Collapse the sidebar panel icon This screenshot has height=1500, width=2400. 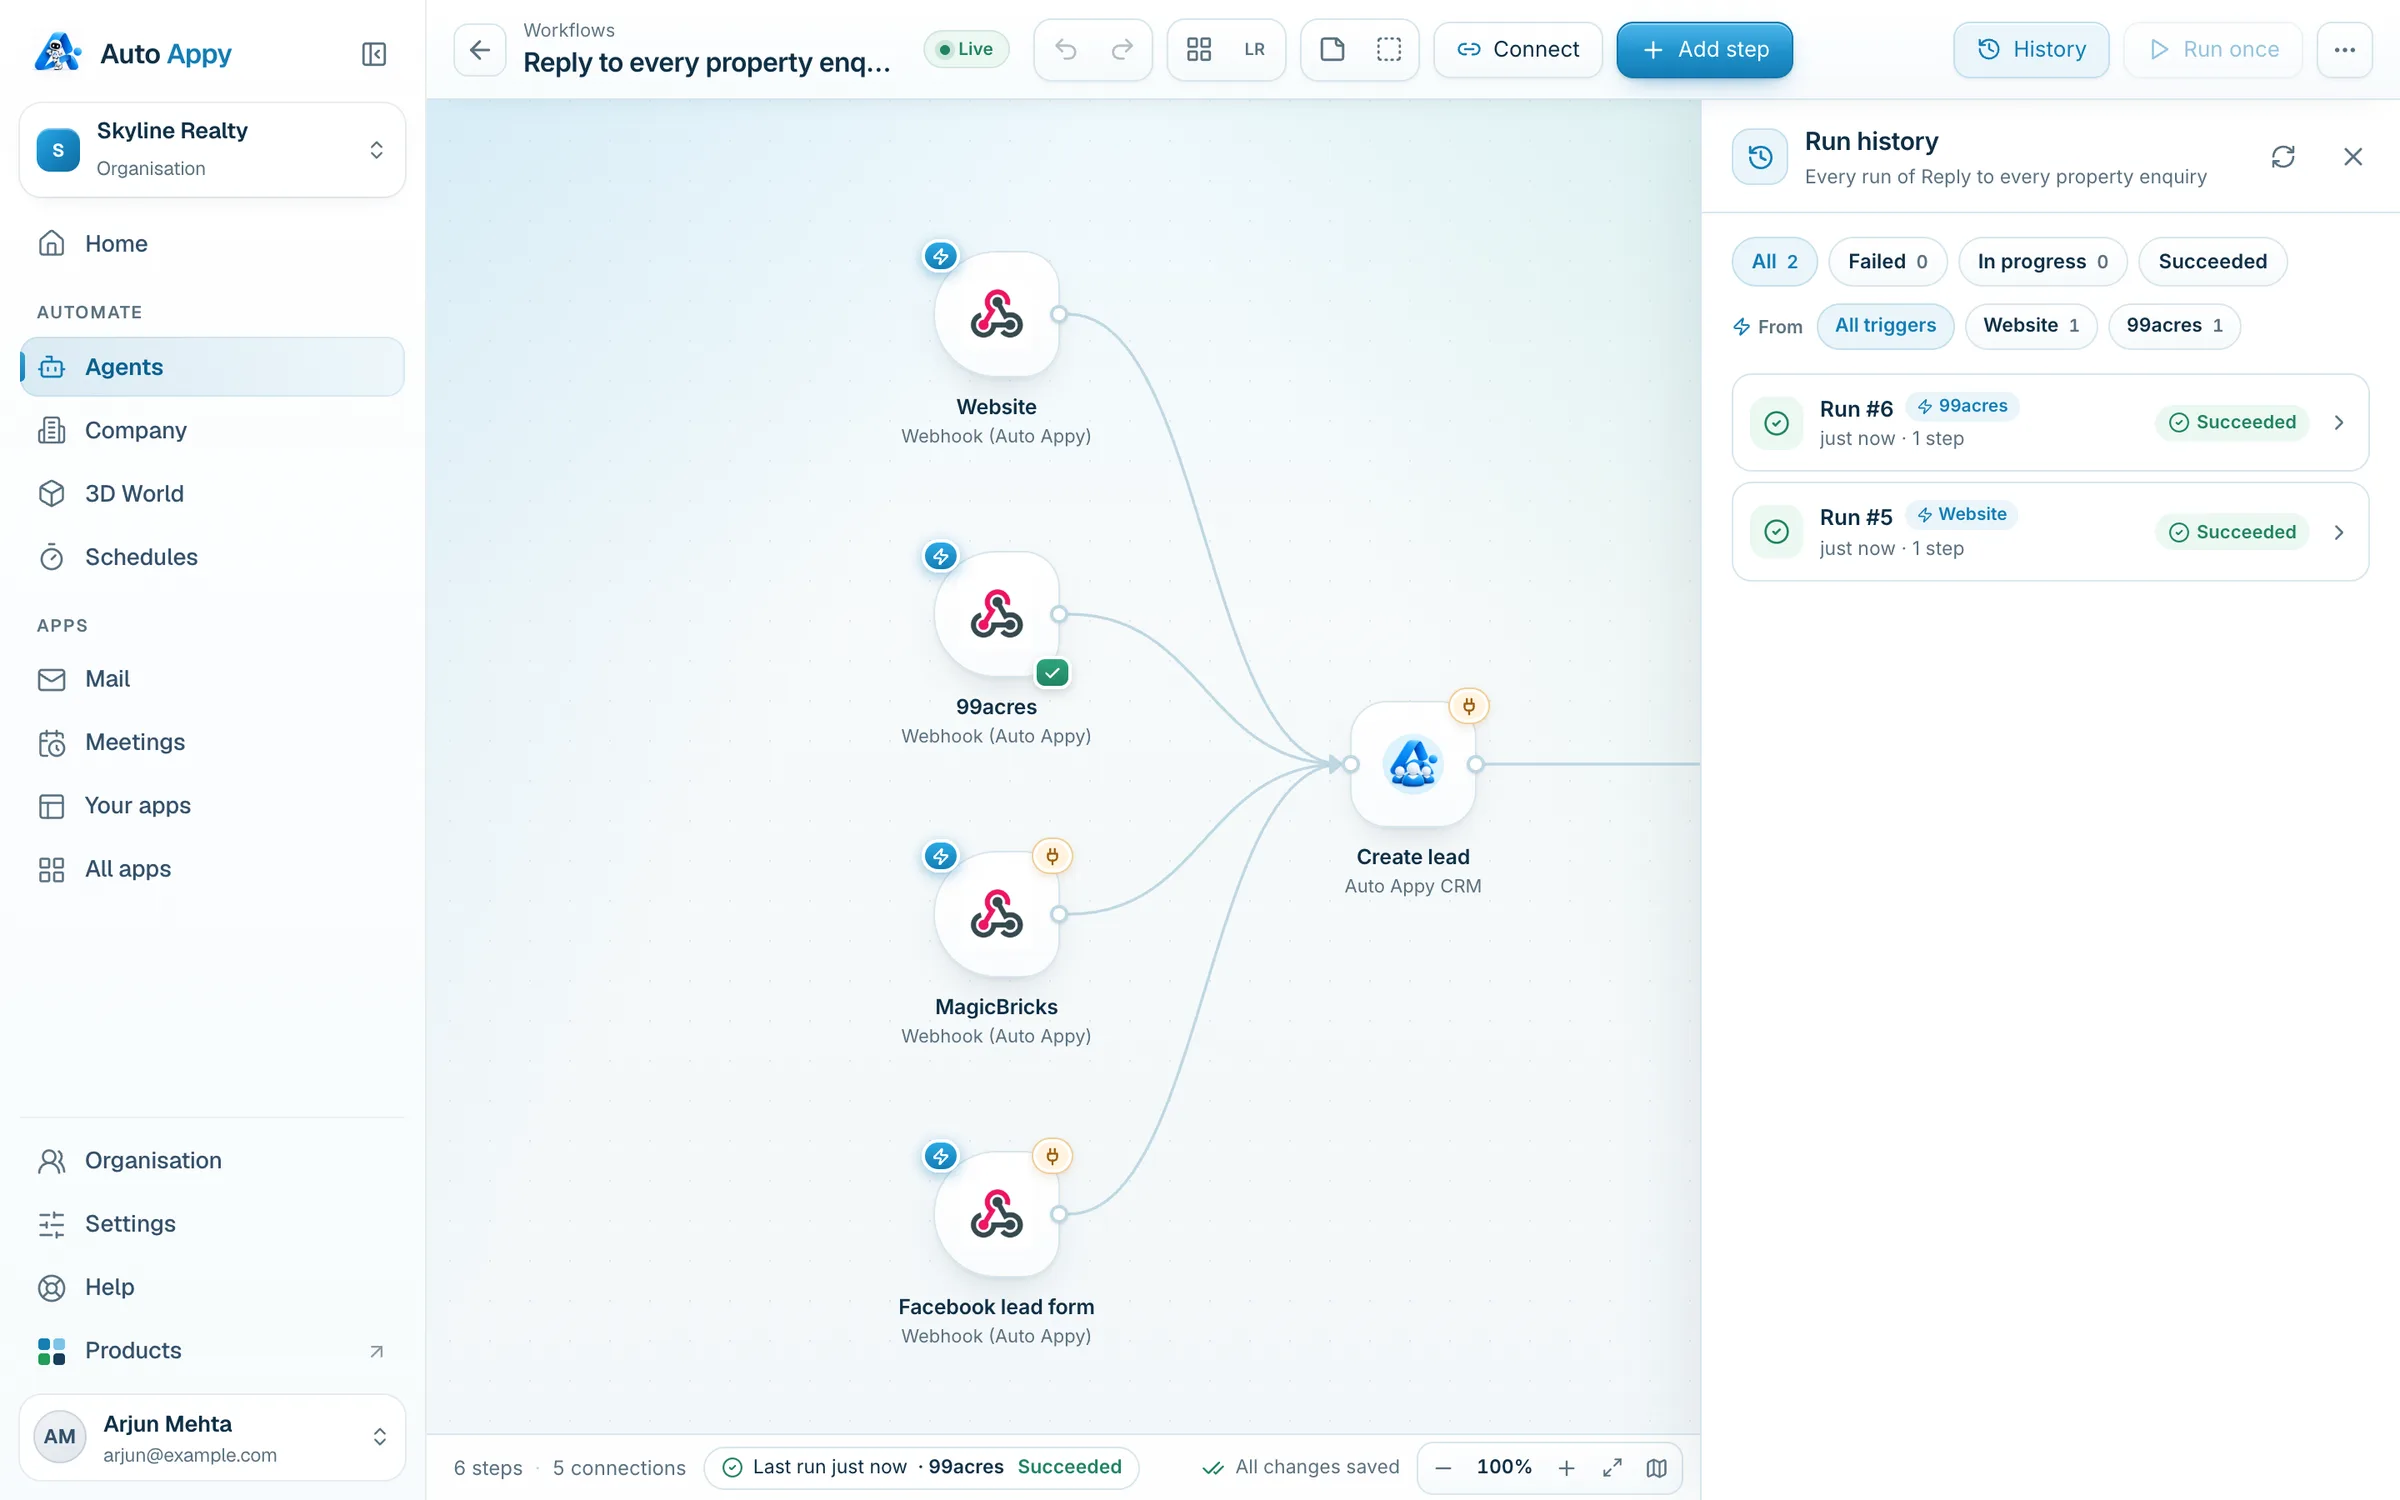pos(374,53)
